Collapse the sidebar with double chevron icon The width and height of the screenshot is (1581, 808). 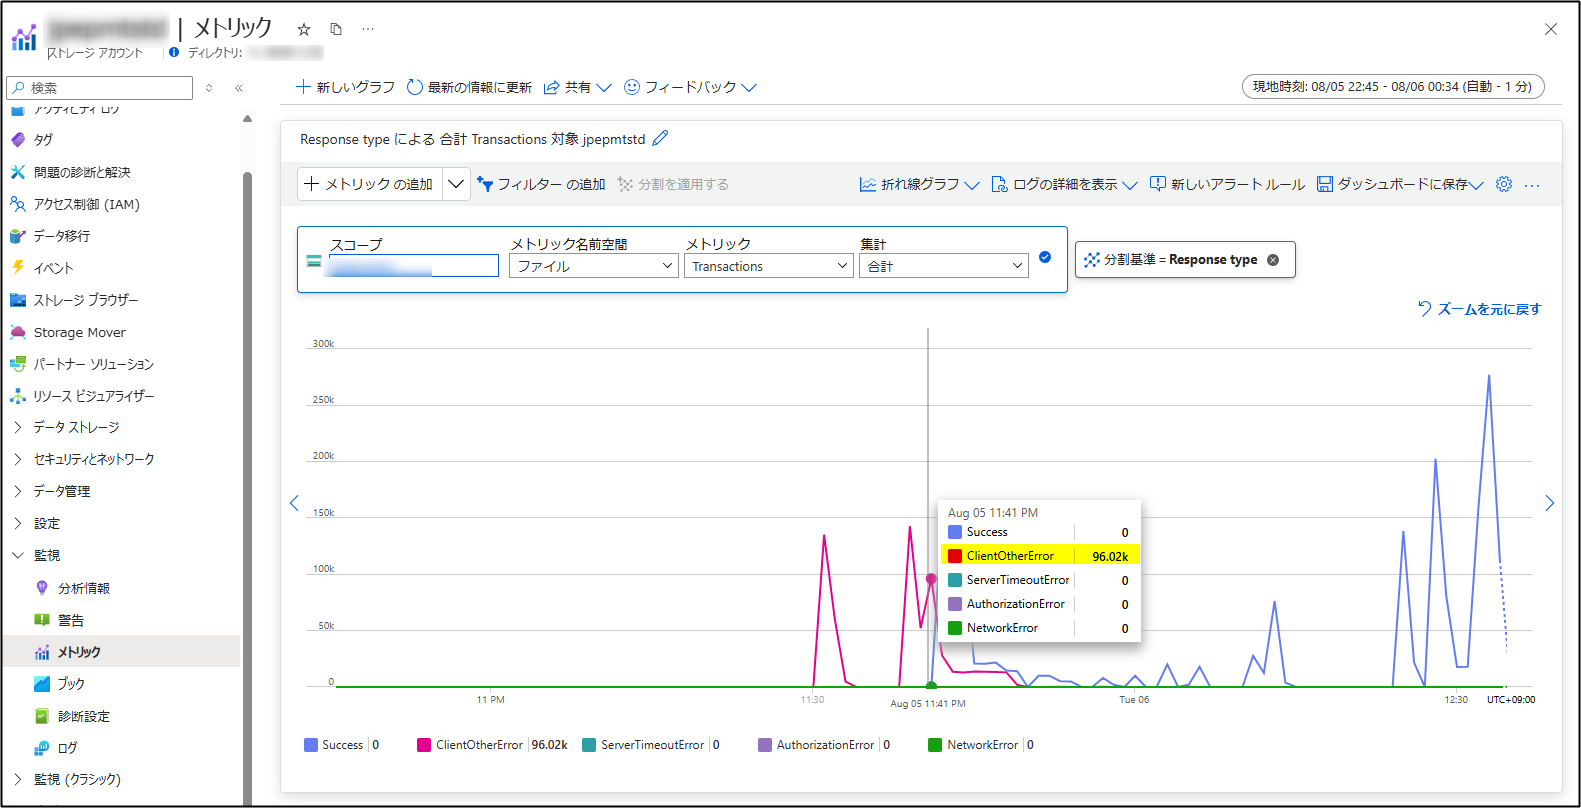239,88
